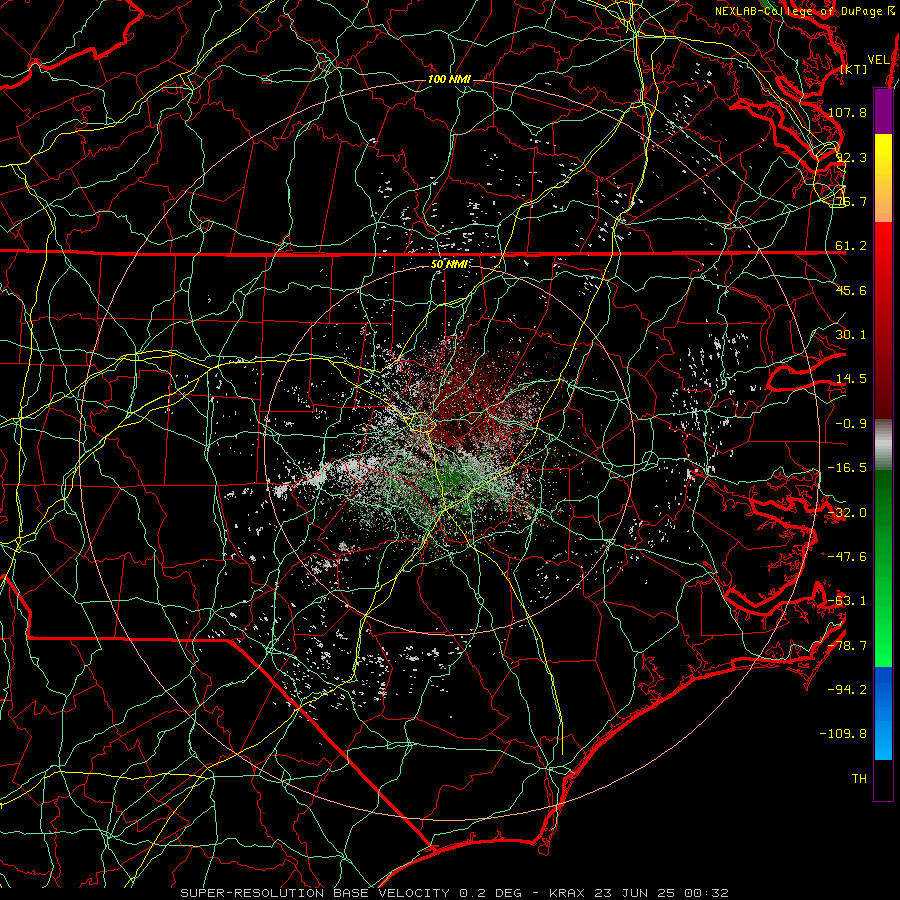Click the 92.3 velocity scale value
900x900 pixels.
coord(851,157)
